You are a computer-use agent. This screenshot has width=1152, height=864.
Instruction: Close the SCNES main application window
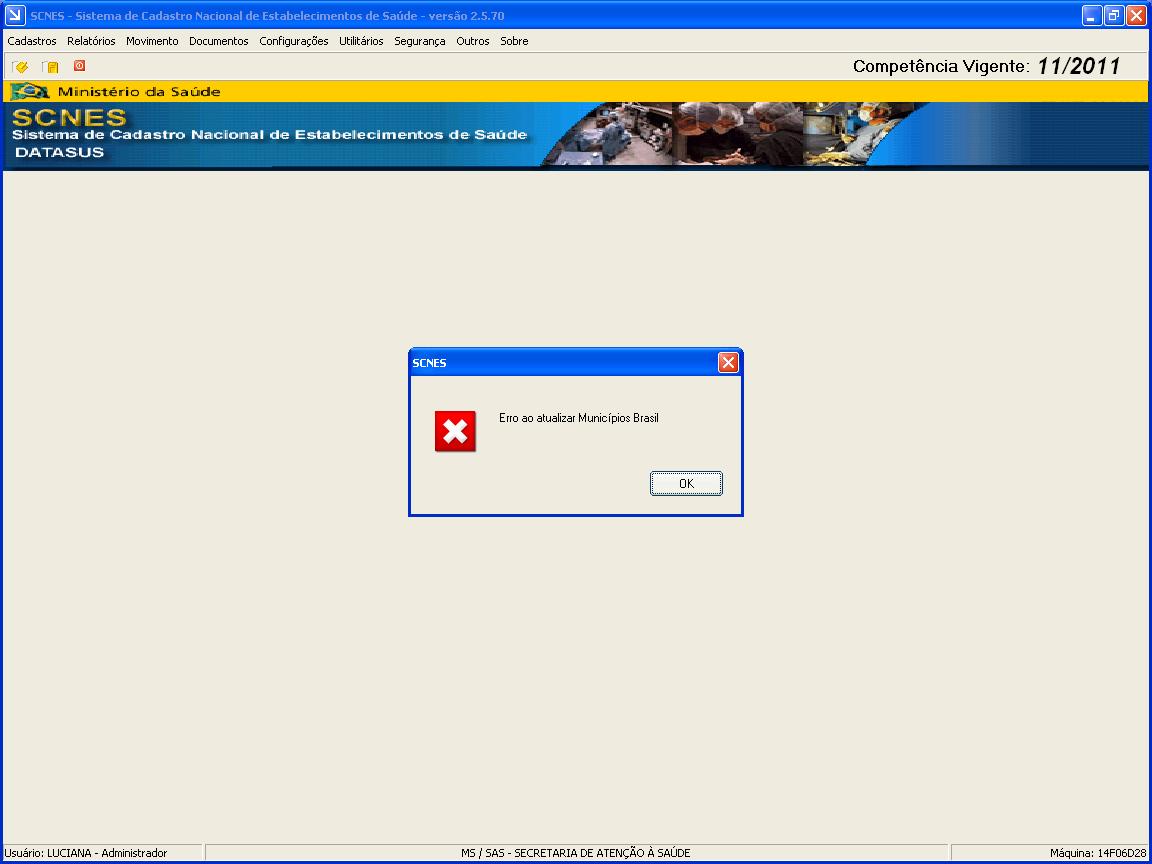coord(1136,15)
